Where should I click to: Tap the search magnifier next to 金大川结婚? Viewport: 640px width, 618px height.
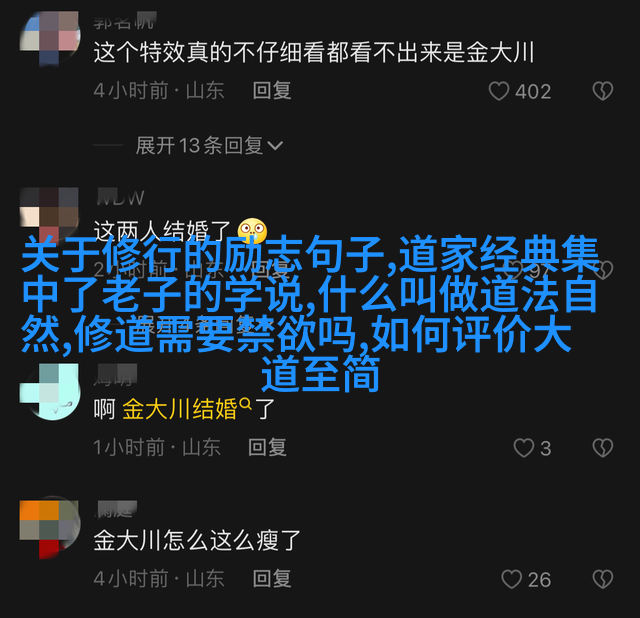tap(245, 404)
